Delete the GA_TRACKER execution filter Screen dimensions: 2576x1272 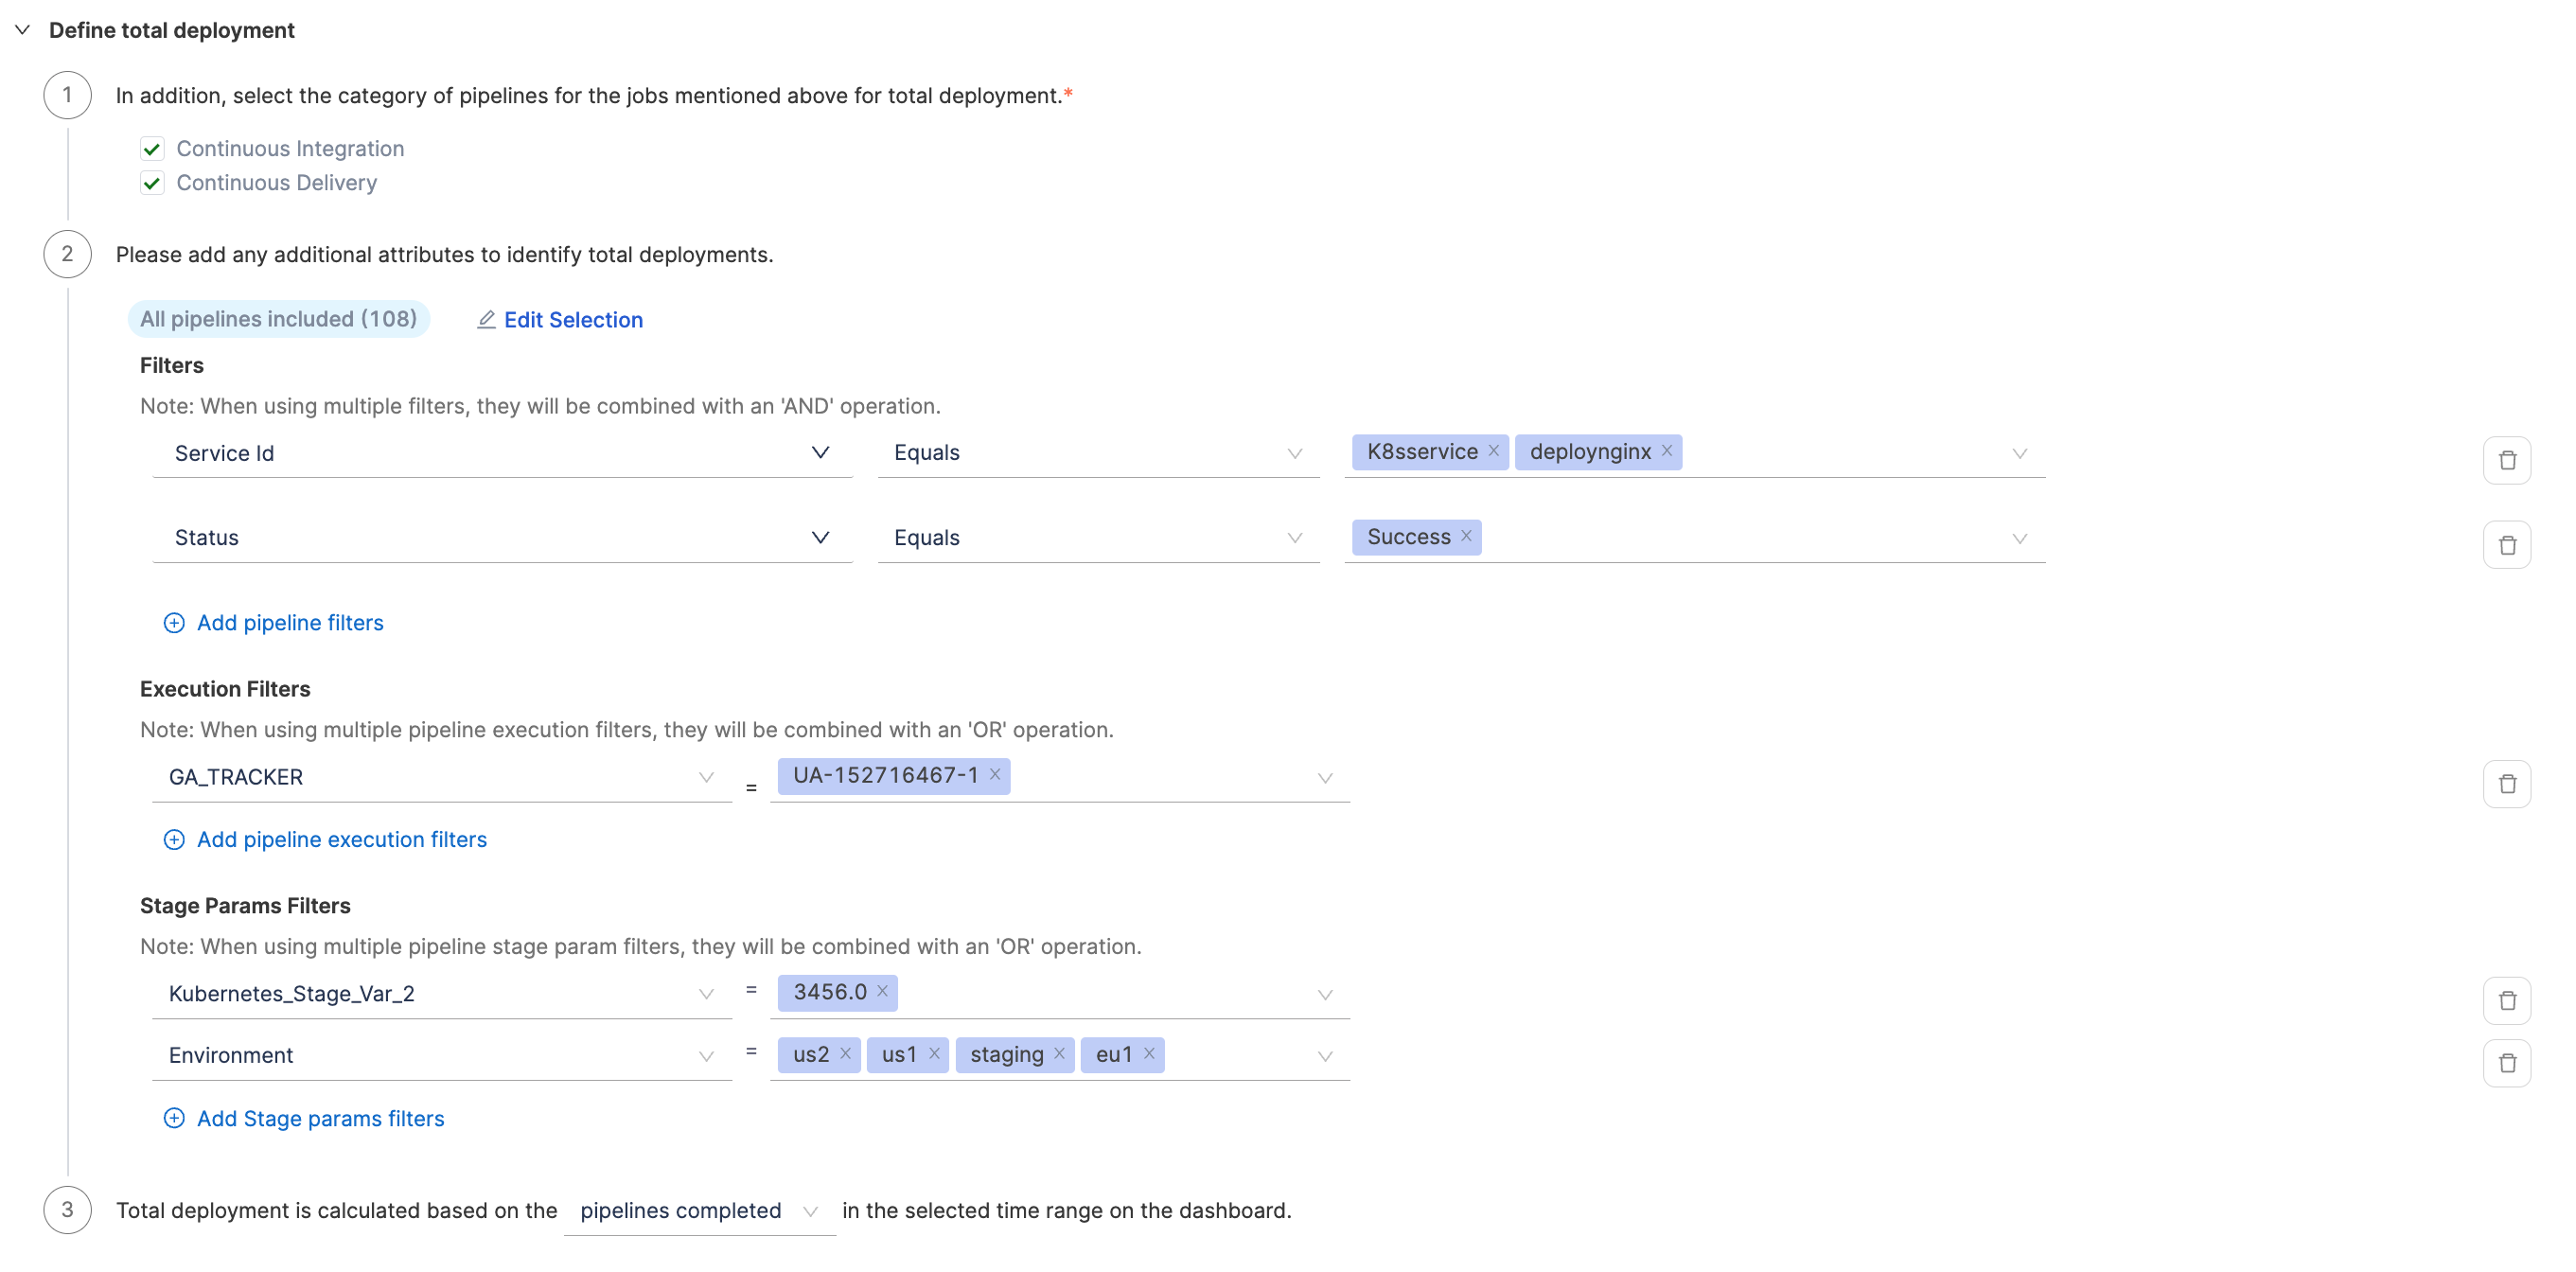(2506, 784)
